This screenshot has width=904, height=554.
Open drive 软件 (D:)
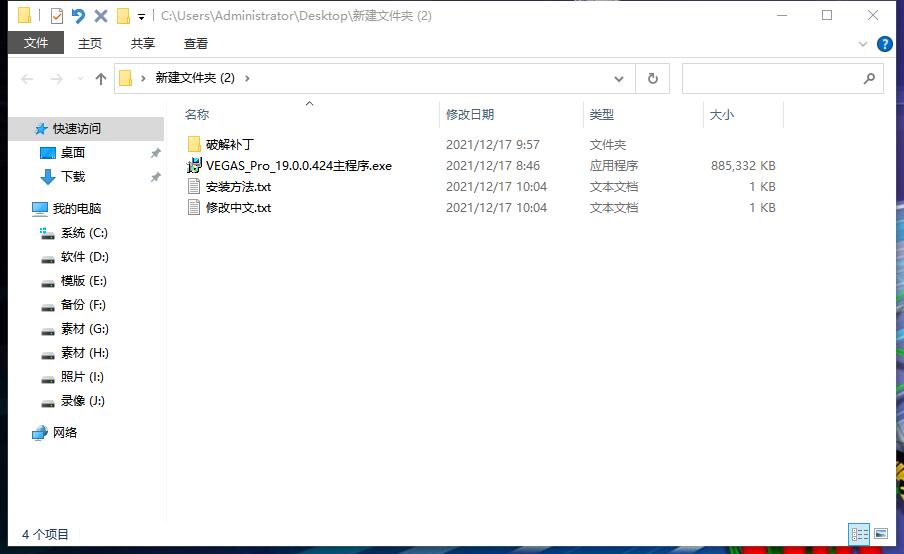(85, 257)
